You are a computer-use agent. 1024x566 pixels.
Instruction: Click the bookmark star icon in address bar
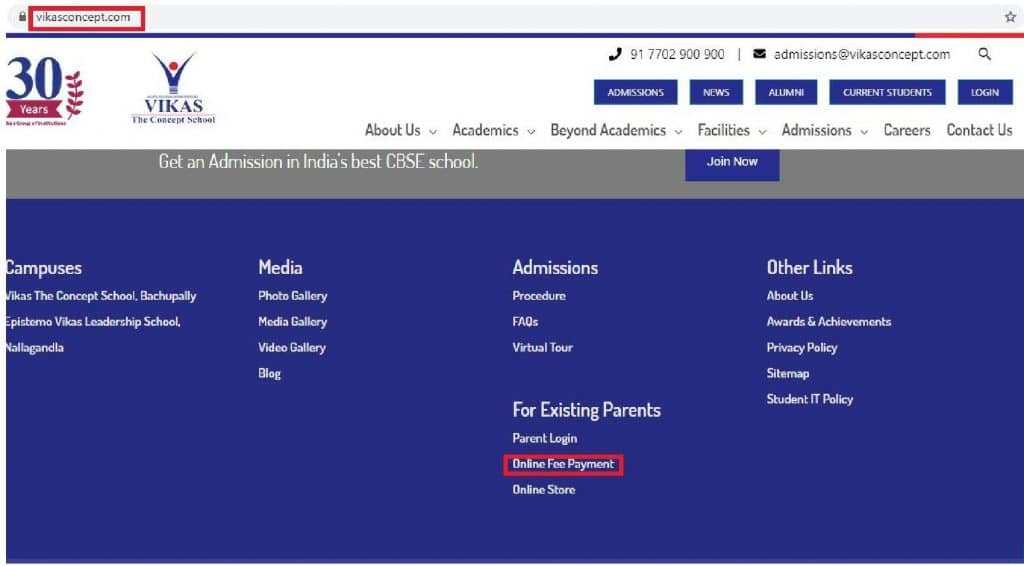(x=1010, y=18)
